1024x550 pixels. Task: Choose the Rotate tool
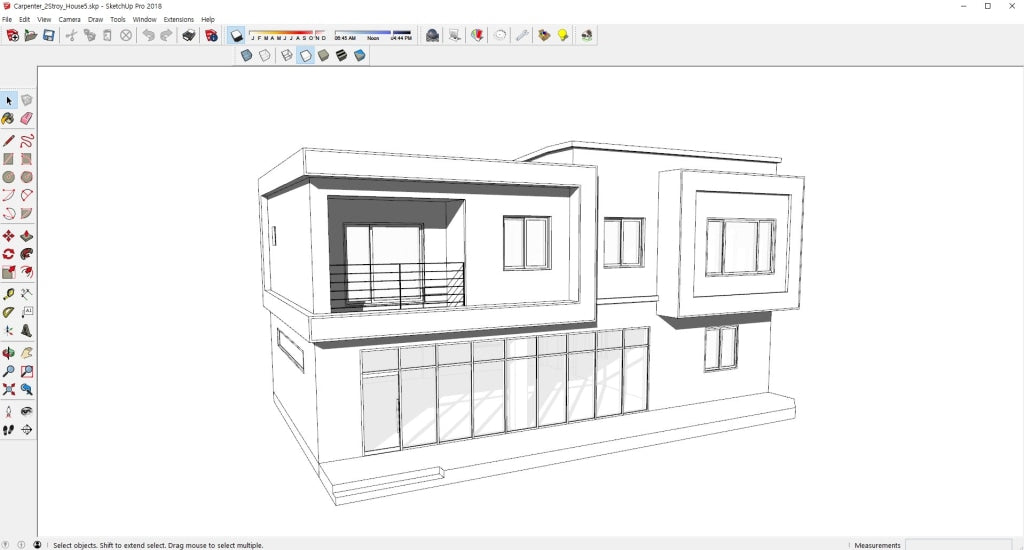pyautogui.click(x=8, y=254)
